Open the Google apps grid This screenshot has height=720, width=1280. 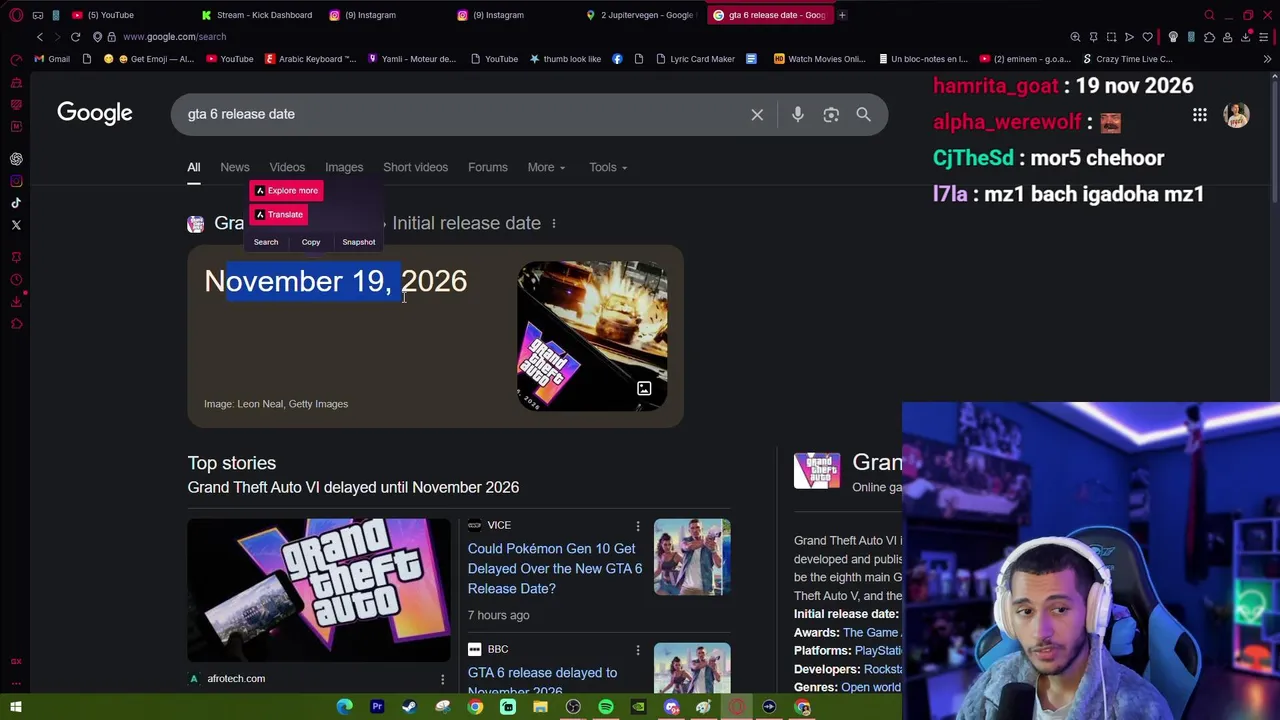pos(1199,115)
